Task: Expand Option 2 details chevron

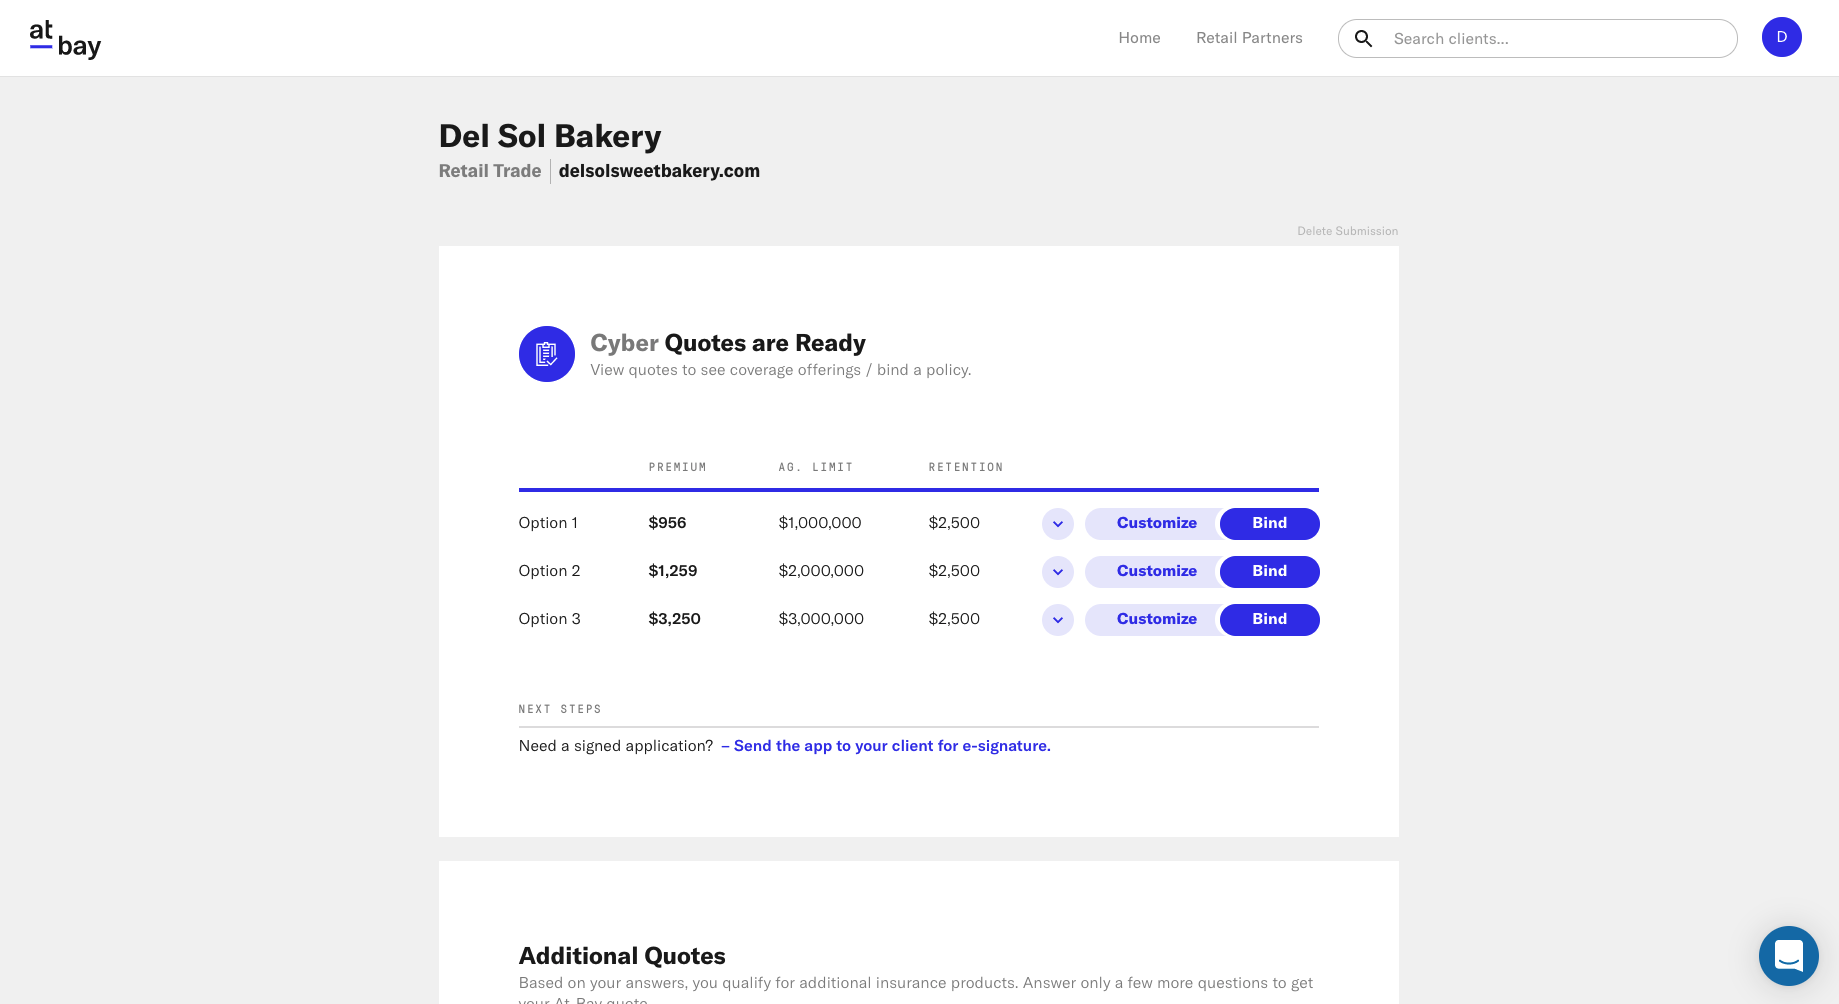Action: click(1057, 572)
